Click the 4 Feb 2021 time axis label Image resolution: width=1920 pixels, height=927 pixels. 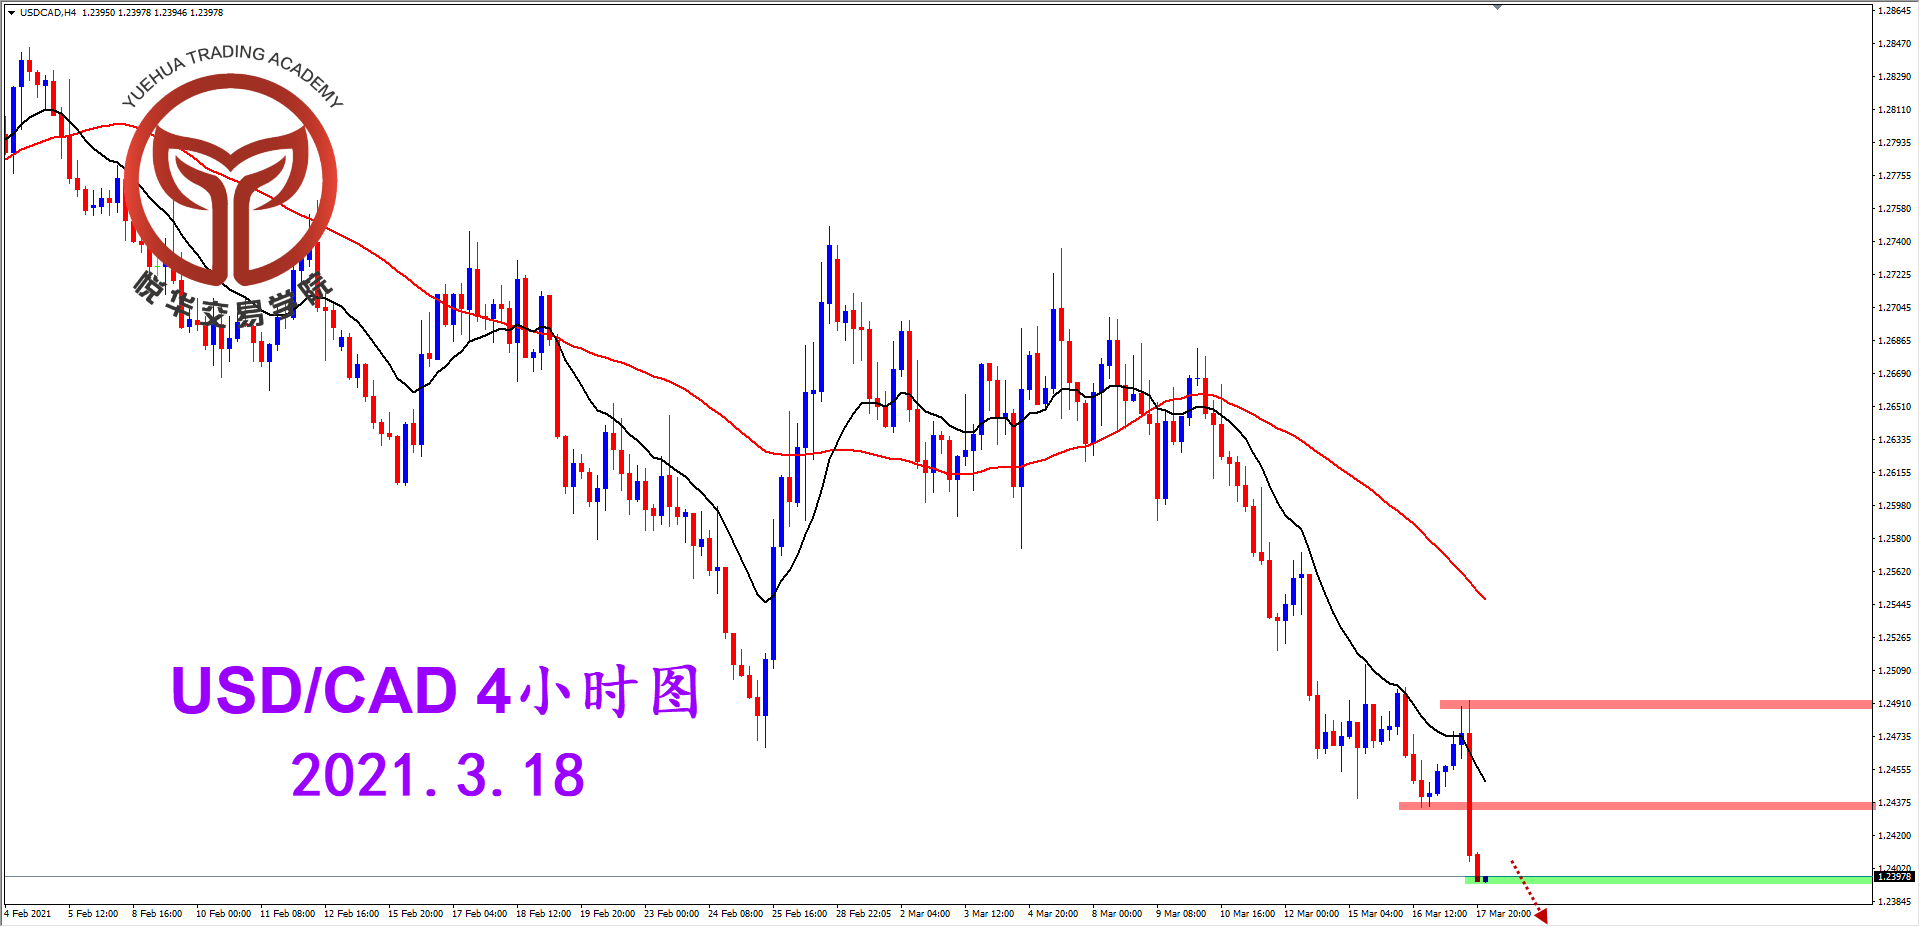click(x=28, y=914)
